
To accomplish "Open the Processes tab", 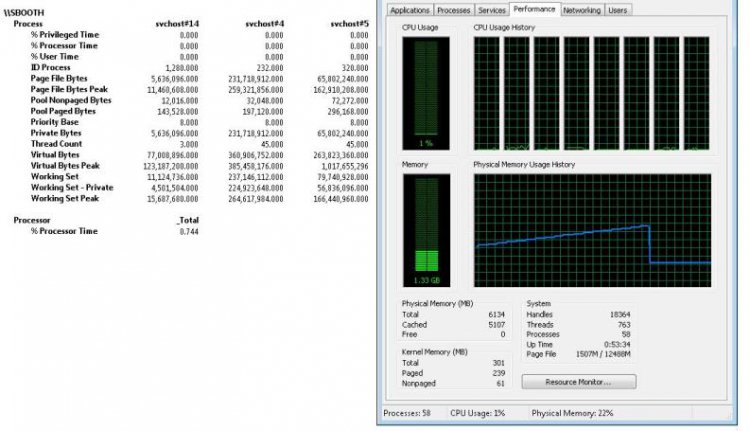I will [453, 10].
